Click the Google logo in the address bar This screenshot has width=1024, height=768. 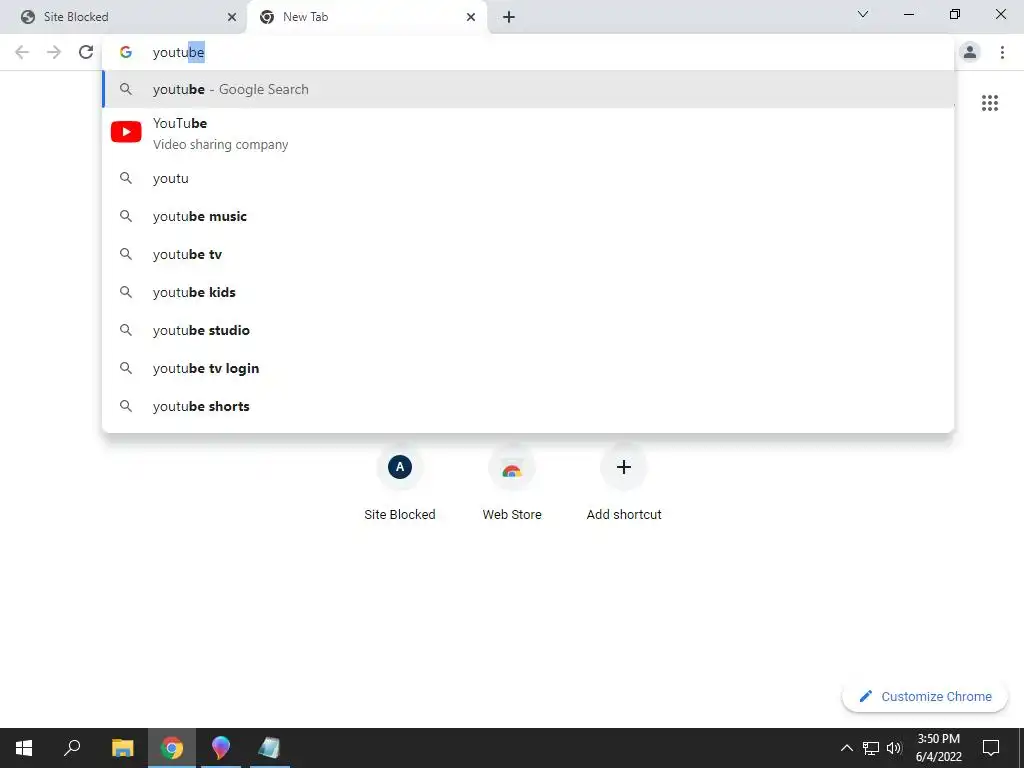126,52
